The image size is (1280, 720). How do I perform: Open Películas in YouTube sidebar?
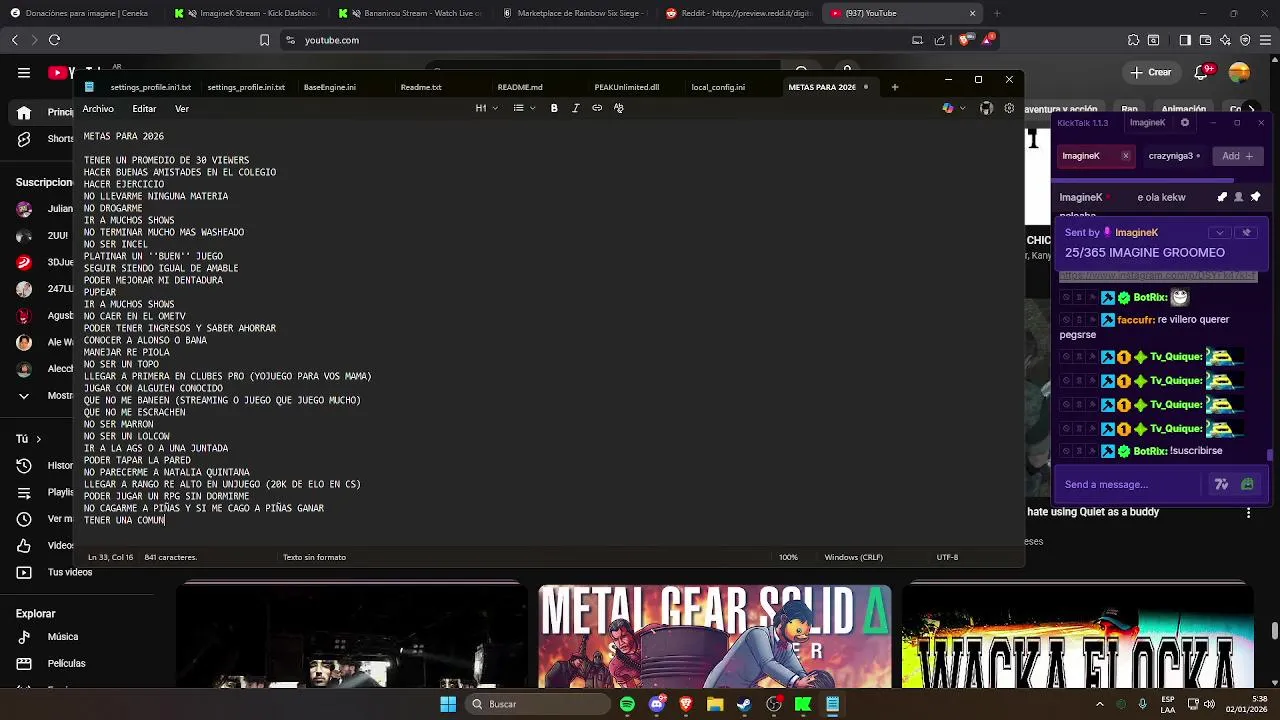pyautogui.click(x=66, y=664)
